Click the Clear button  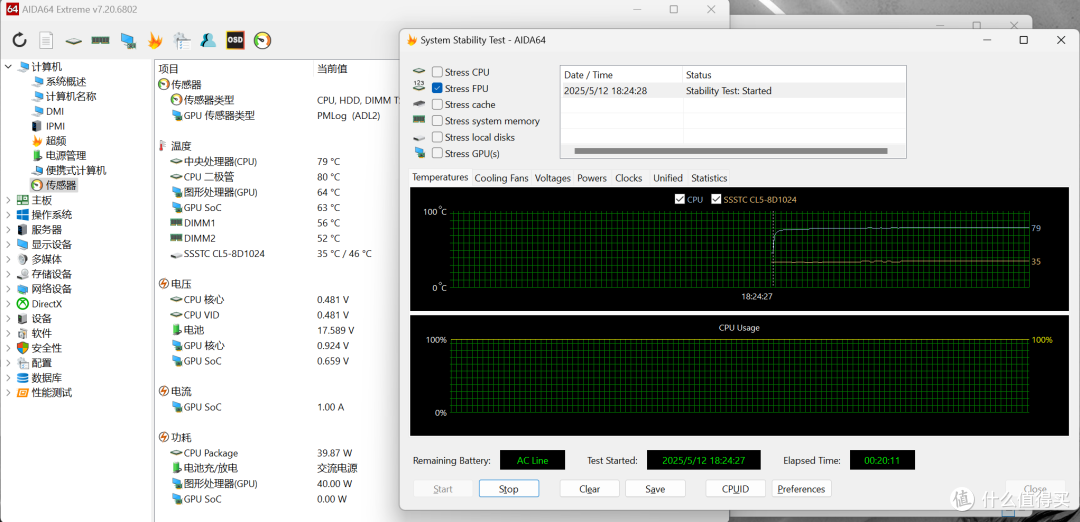tap(590, 489)
